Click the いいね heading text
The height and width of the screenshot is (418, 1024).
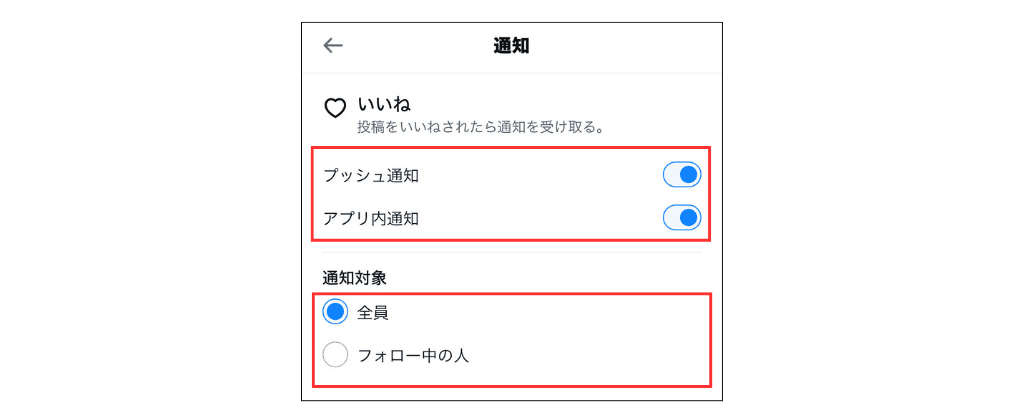tap(385, 103)
